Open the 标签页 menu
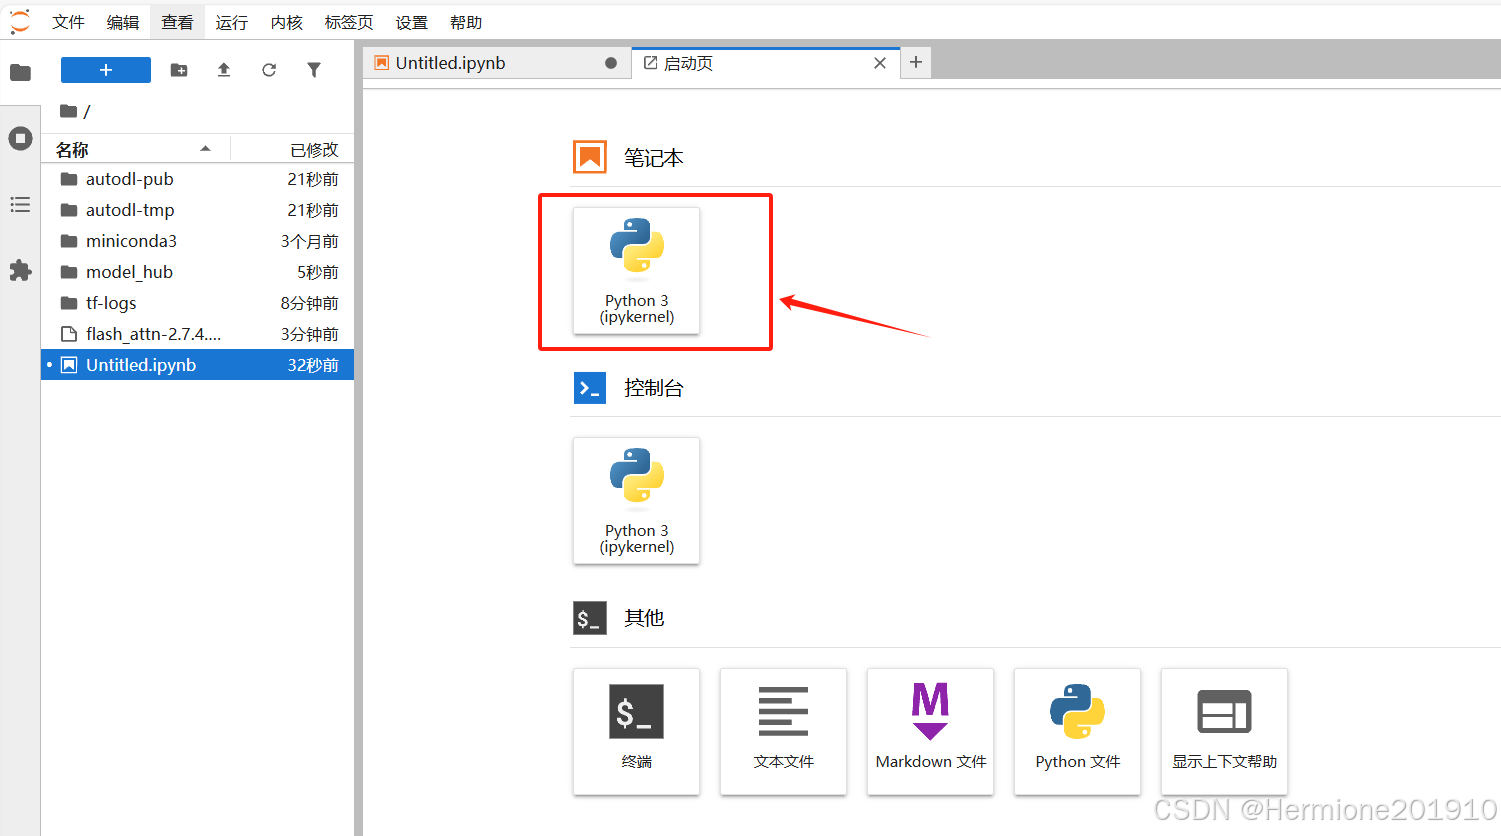 point(349,22)
